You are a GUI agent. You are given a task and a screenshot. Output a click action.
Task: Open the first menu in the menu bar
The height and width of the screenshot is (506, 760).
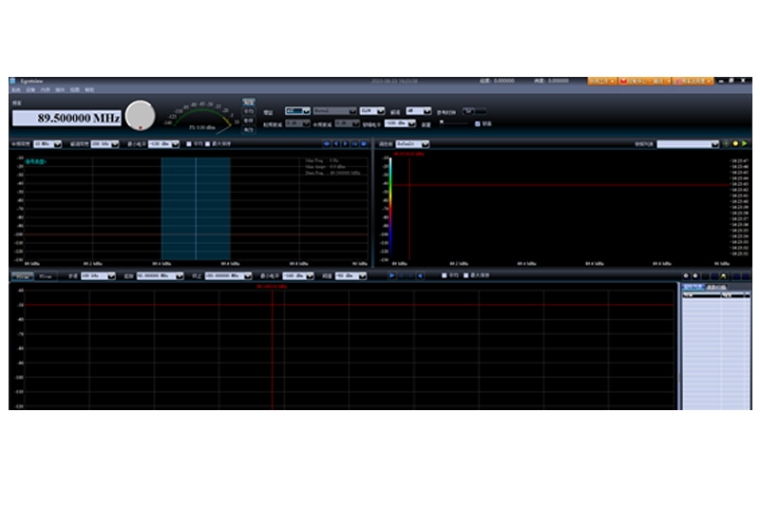pyautogui.click(x=15, y=90)
